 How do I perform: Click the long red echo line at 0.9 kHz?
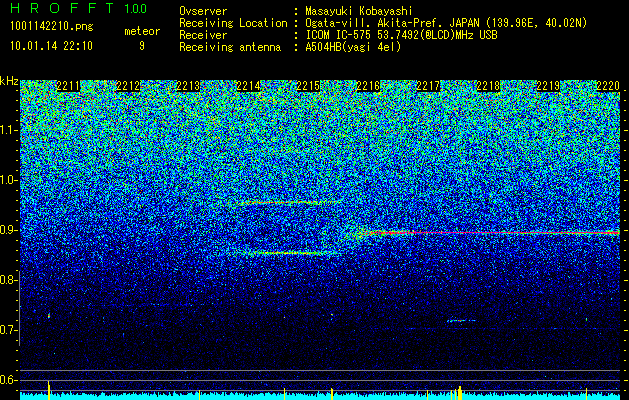[493, 232]
